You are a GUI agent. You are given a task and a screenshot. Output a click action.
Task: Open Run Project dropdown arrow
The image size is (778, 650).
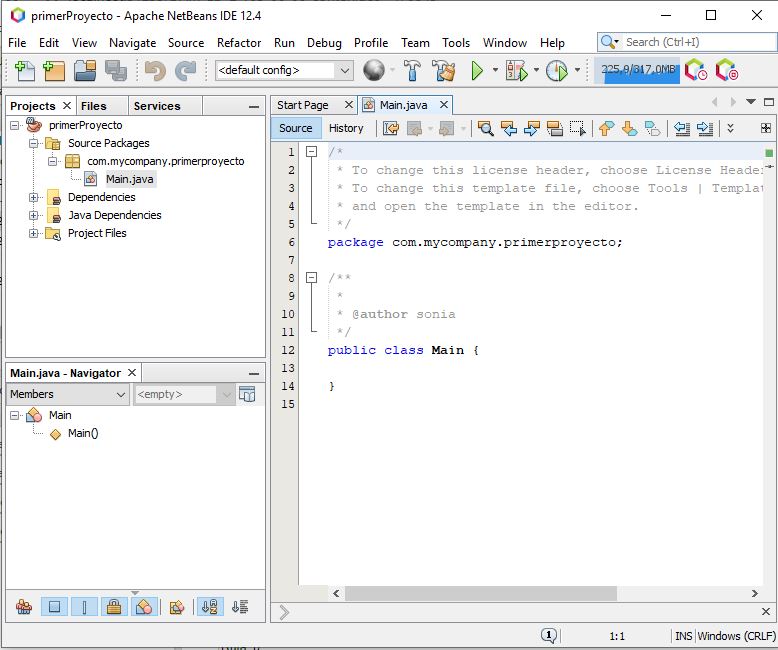[x=495, y=70]
